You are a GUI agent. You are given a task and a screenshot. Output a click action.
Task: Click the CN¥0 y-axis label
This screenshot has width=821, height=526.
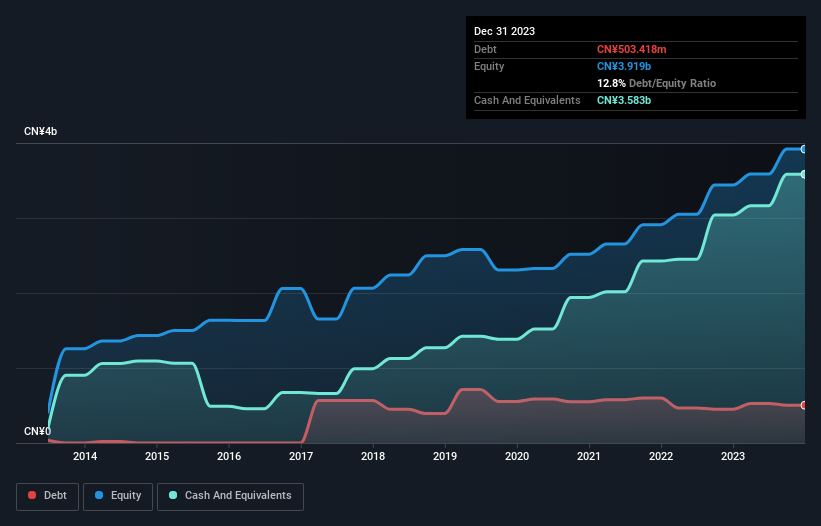coord(37,431)
